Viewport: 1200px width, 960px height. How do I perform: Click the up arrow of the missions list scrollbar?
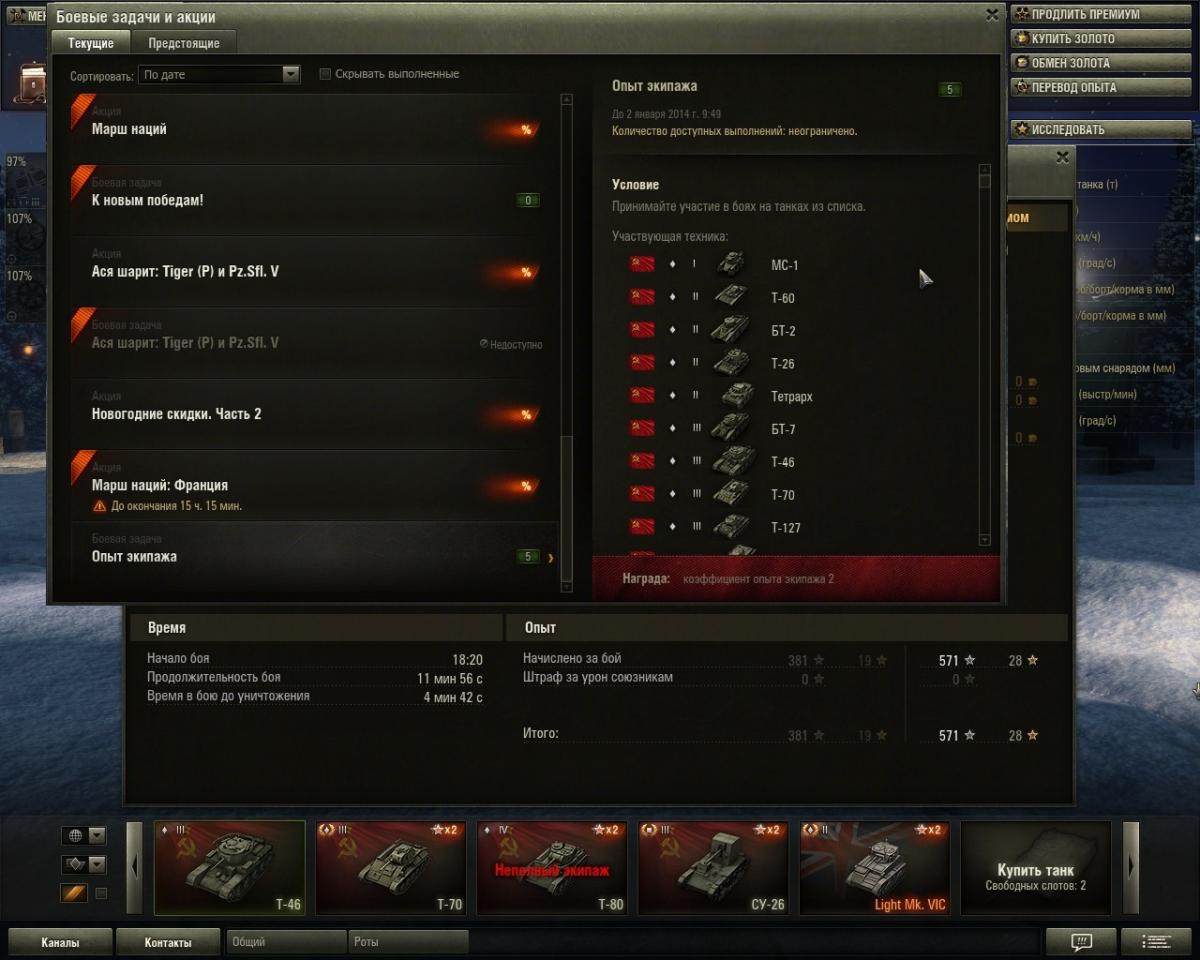coord(567,100)
